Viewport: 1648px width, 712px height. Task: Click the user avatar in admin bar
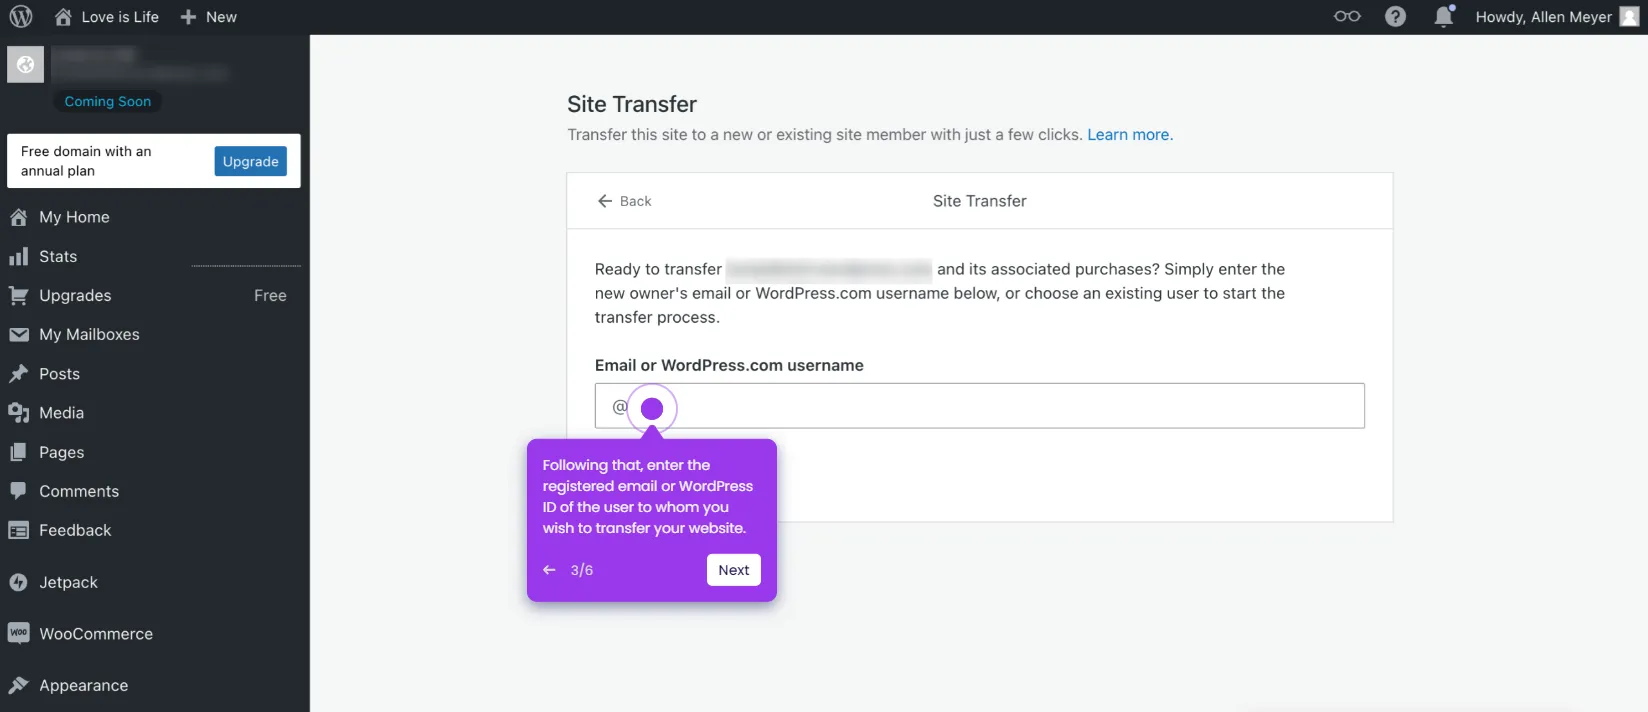point(1630,17)
